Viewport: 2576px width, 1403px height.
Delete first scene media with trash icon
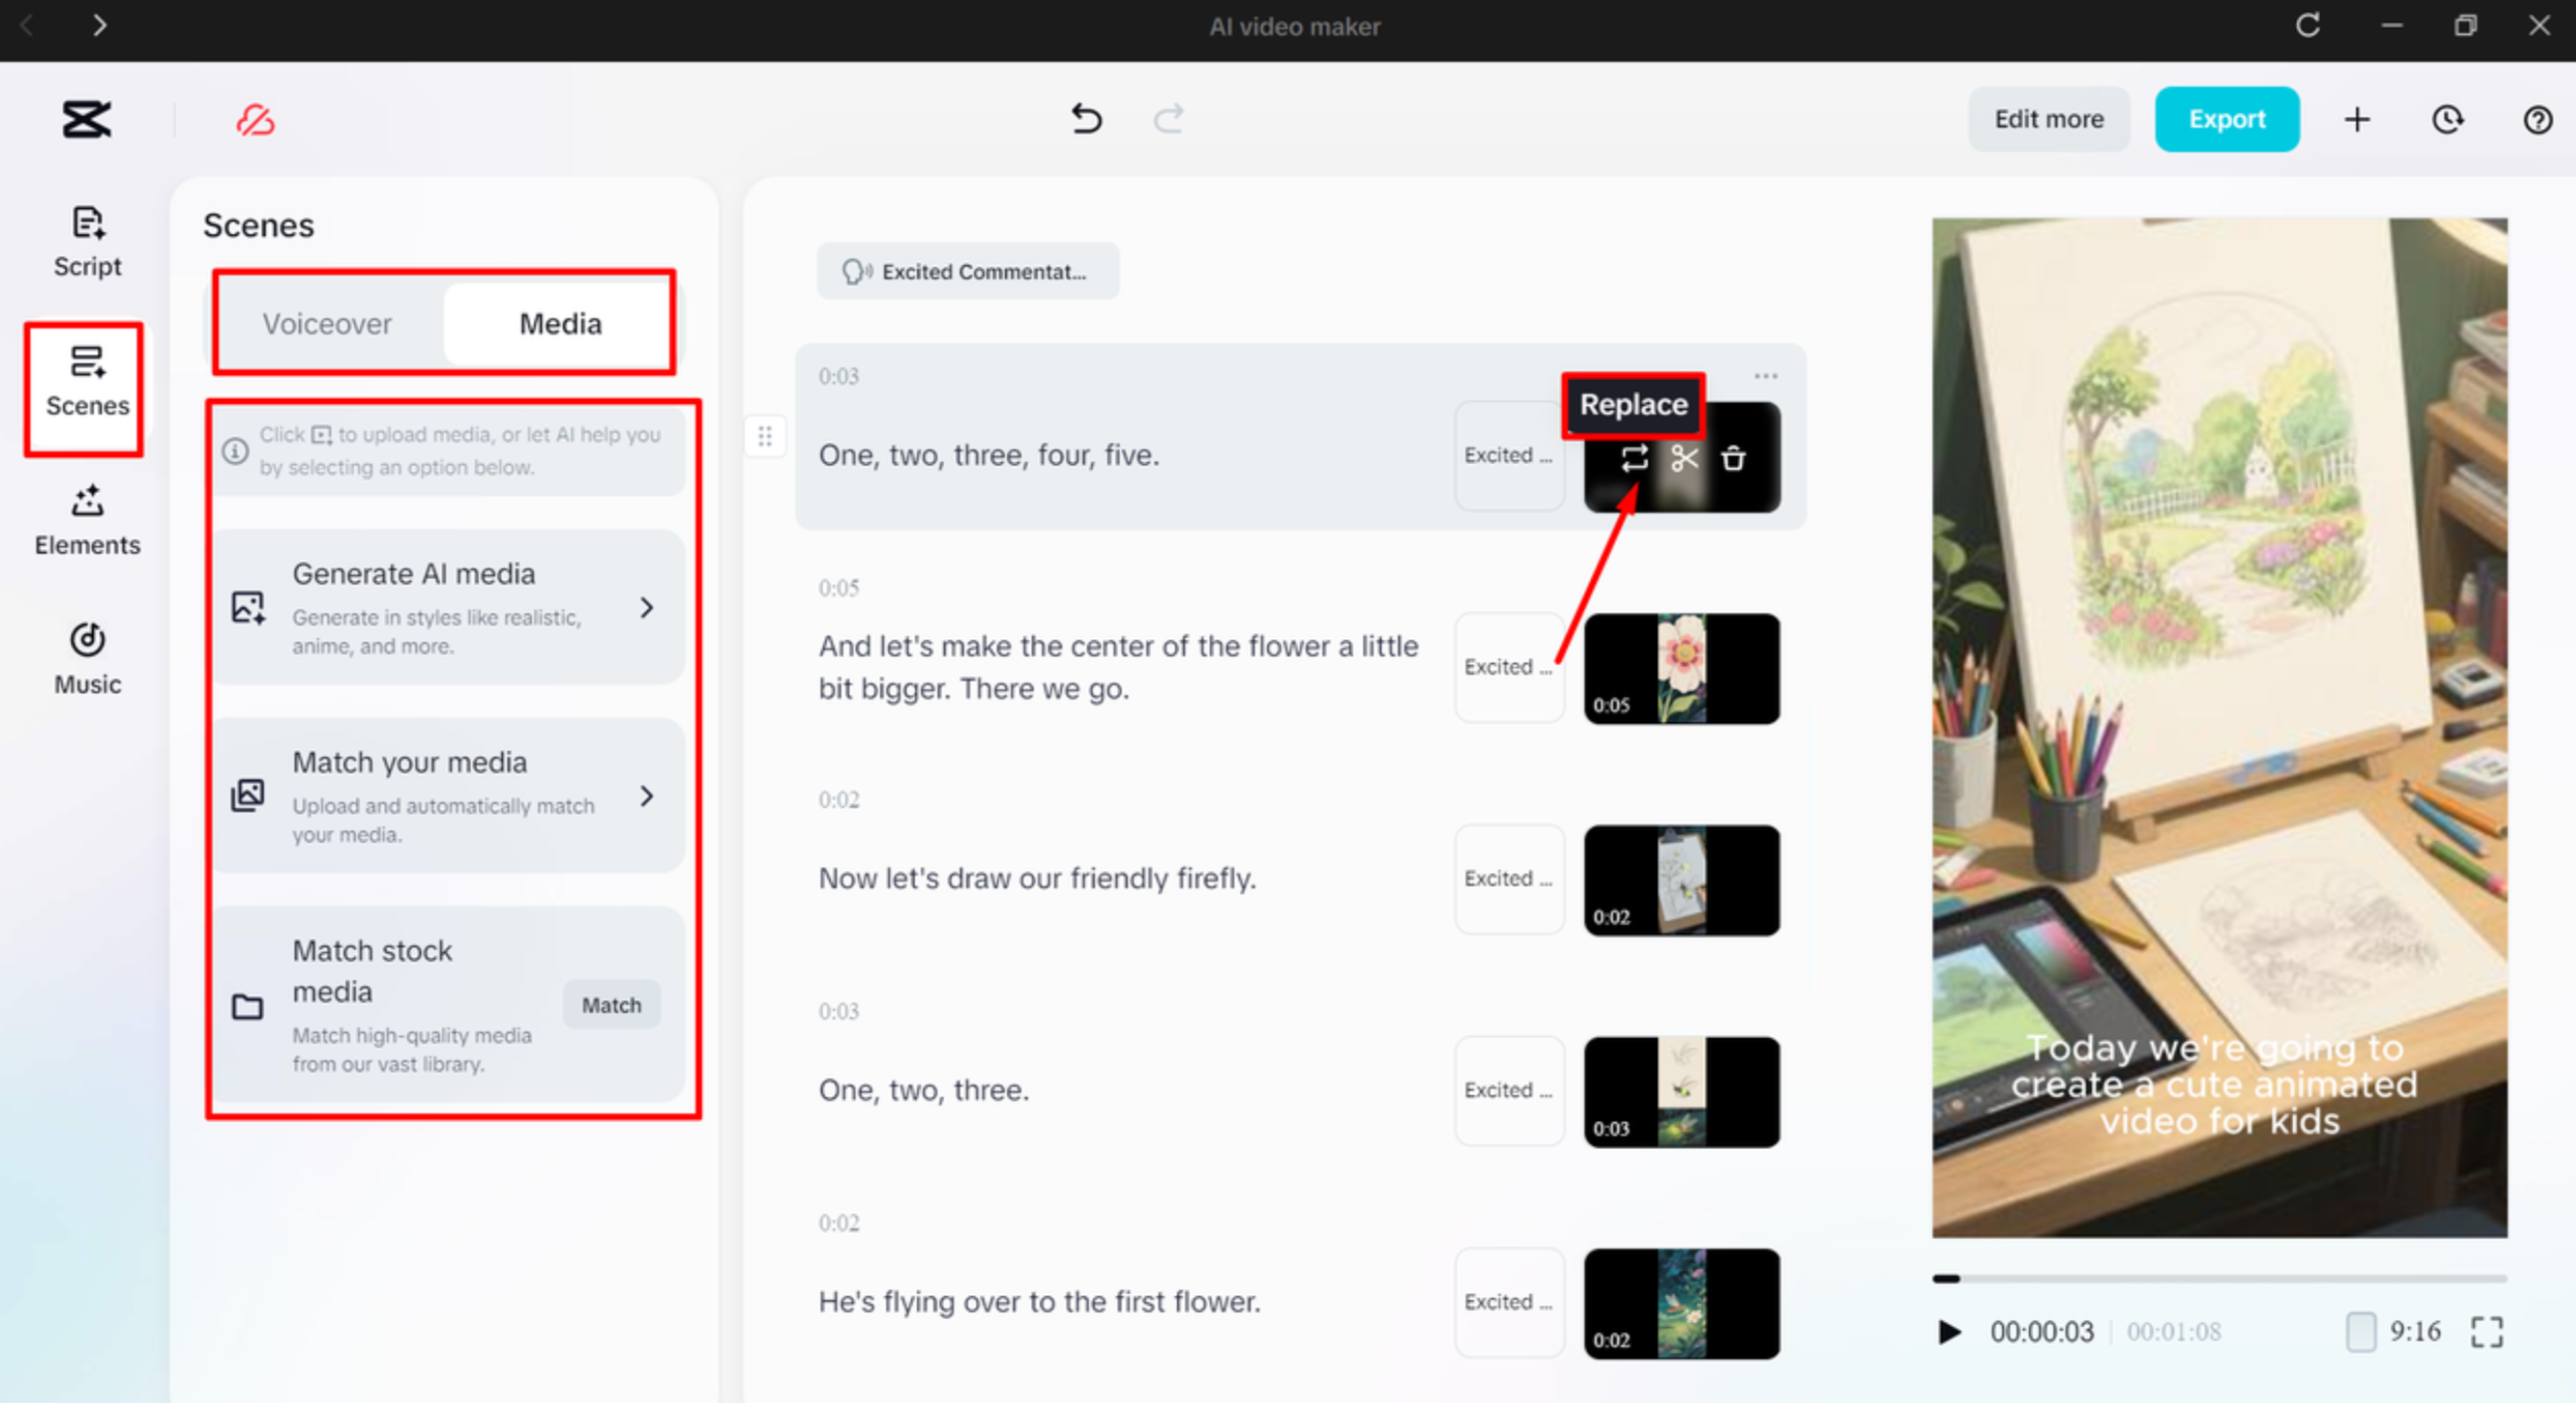pos(1733,459)
